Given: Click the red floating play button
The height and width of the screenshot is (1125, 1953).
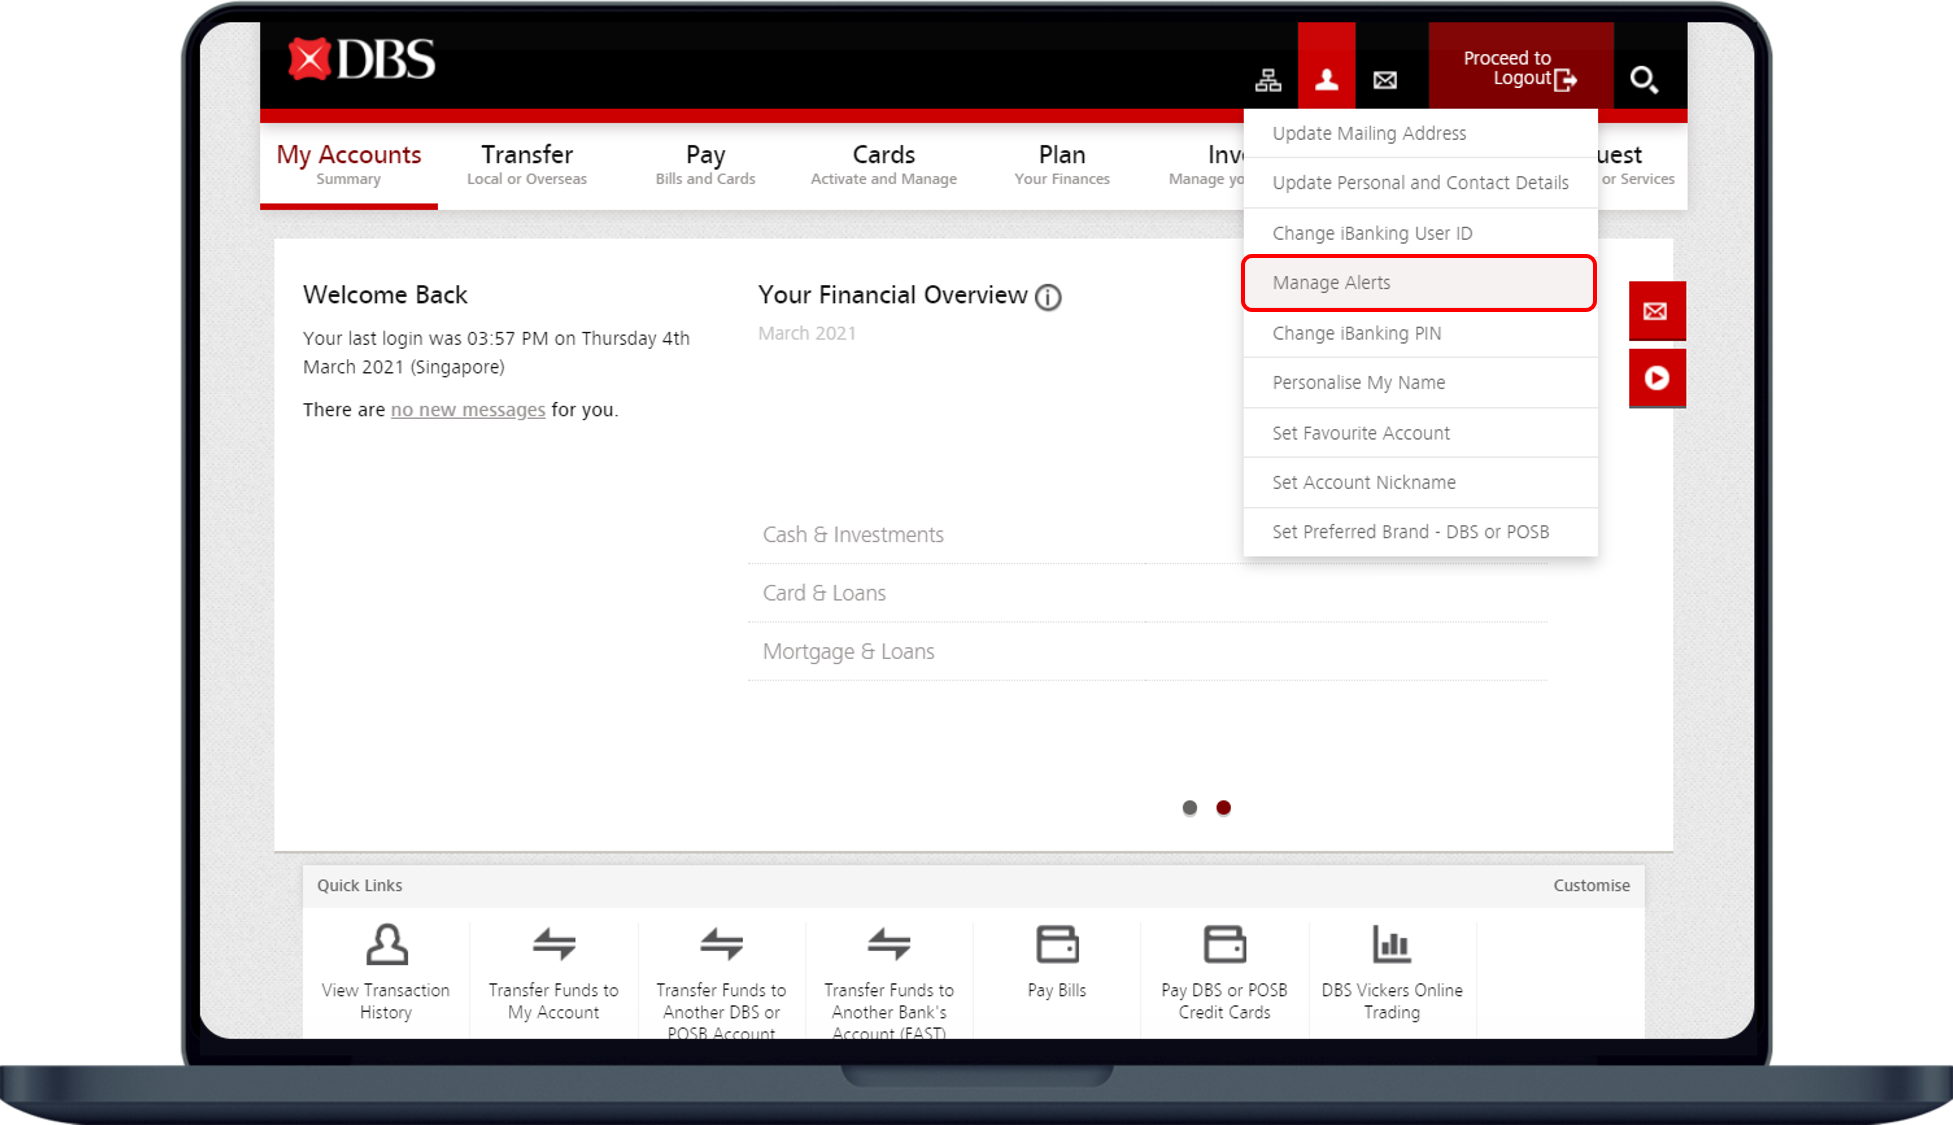Looking at the screenshot, I should 1656,378.
